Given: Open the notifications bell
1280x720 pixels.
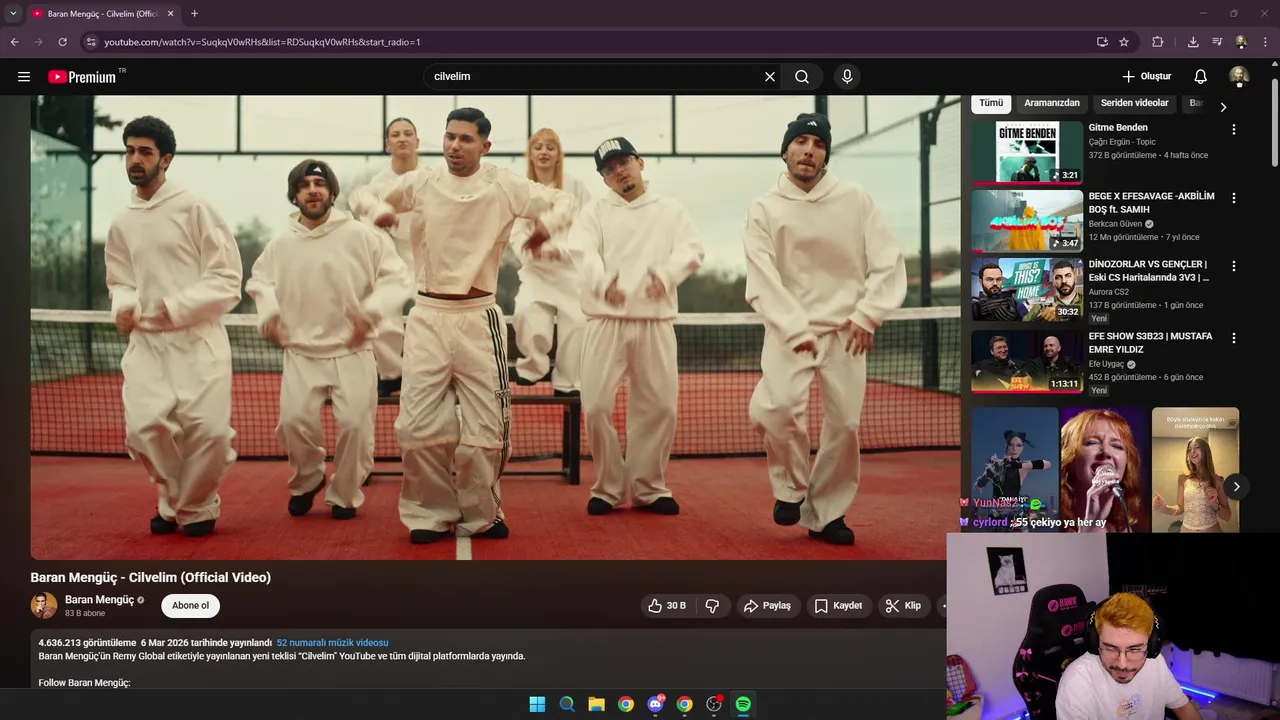Looking at the screenshot, I should (x=1201, y=76).
